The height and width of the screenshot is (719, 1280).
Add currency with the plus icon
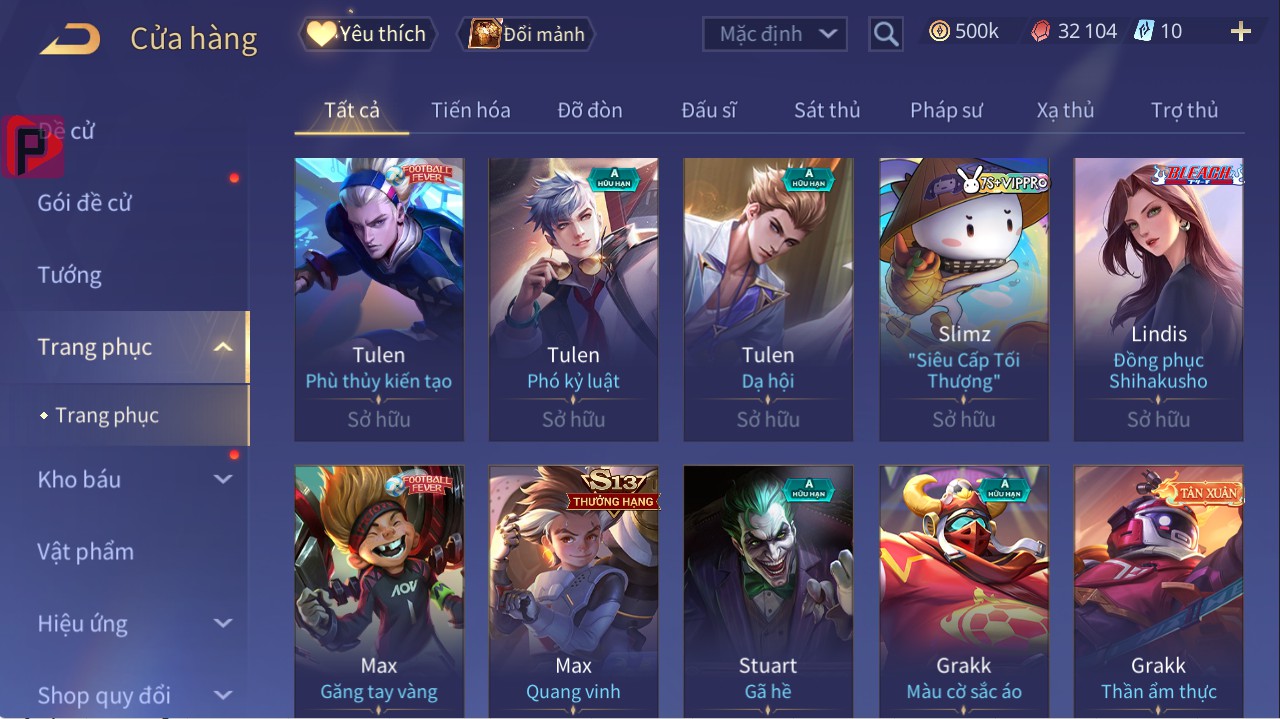(1241, 32)
